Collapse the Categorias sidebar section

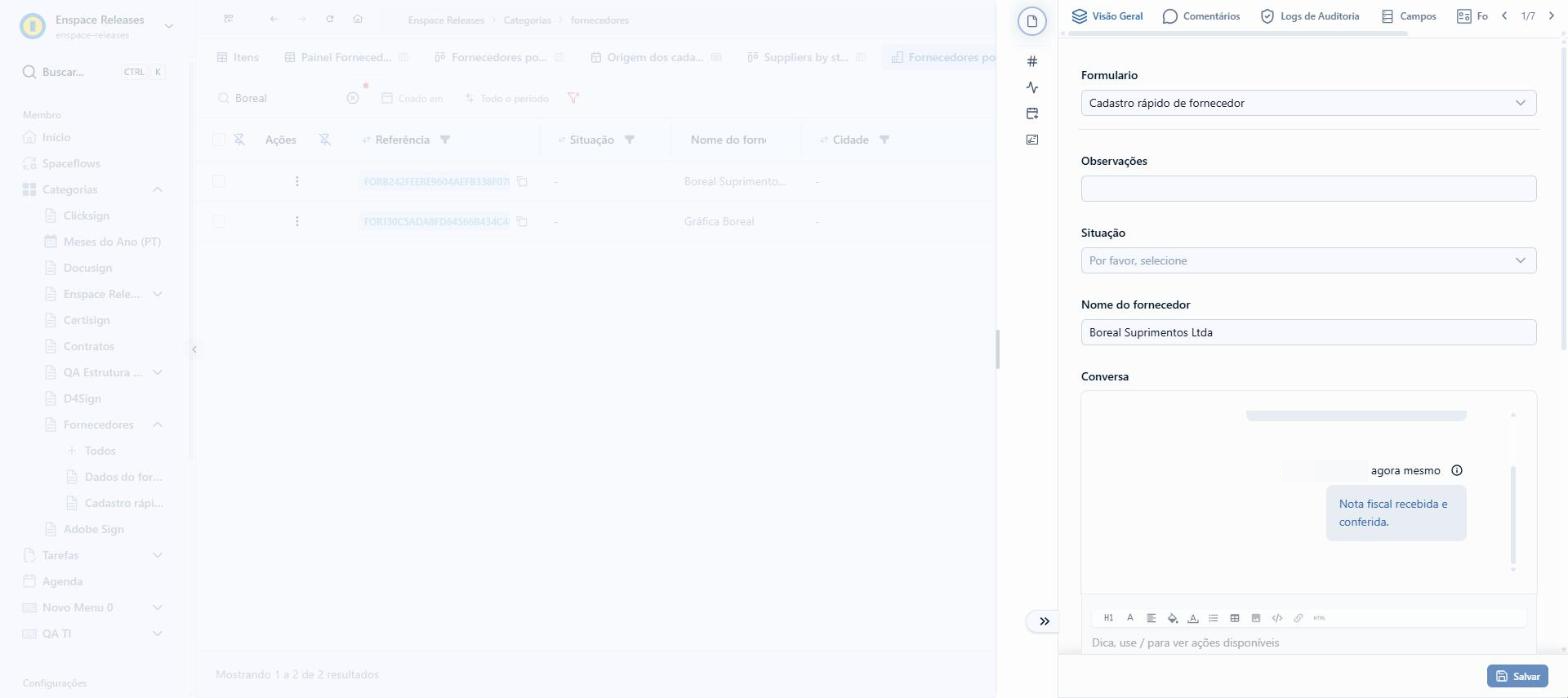pyautogui.click(x=157, y=190)
